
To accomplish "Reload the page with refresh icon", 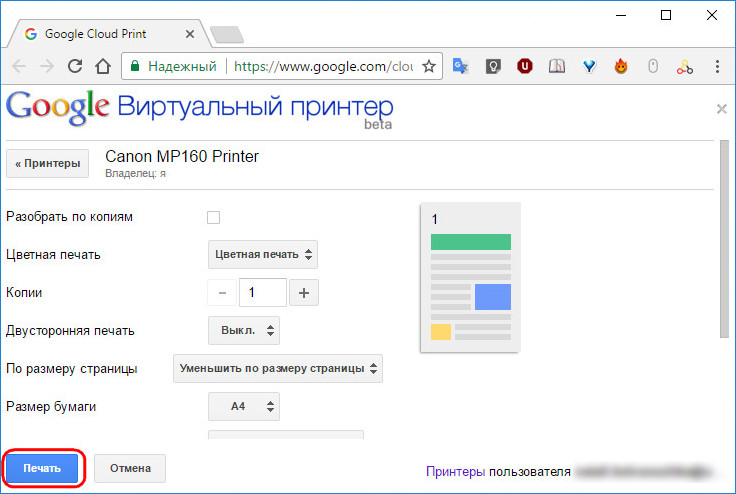I will click(x=75, y=66).
